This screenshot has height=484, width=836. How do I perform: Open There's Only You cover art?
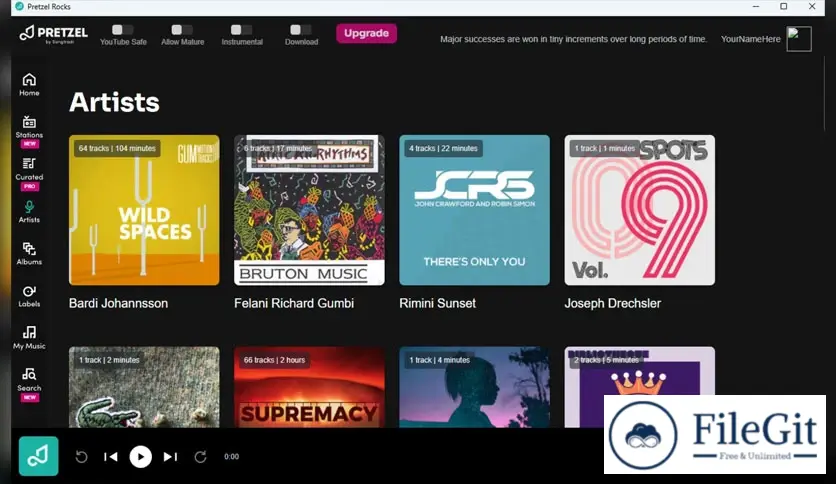pos(475,210)
